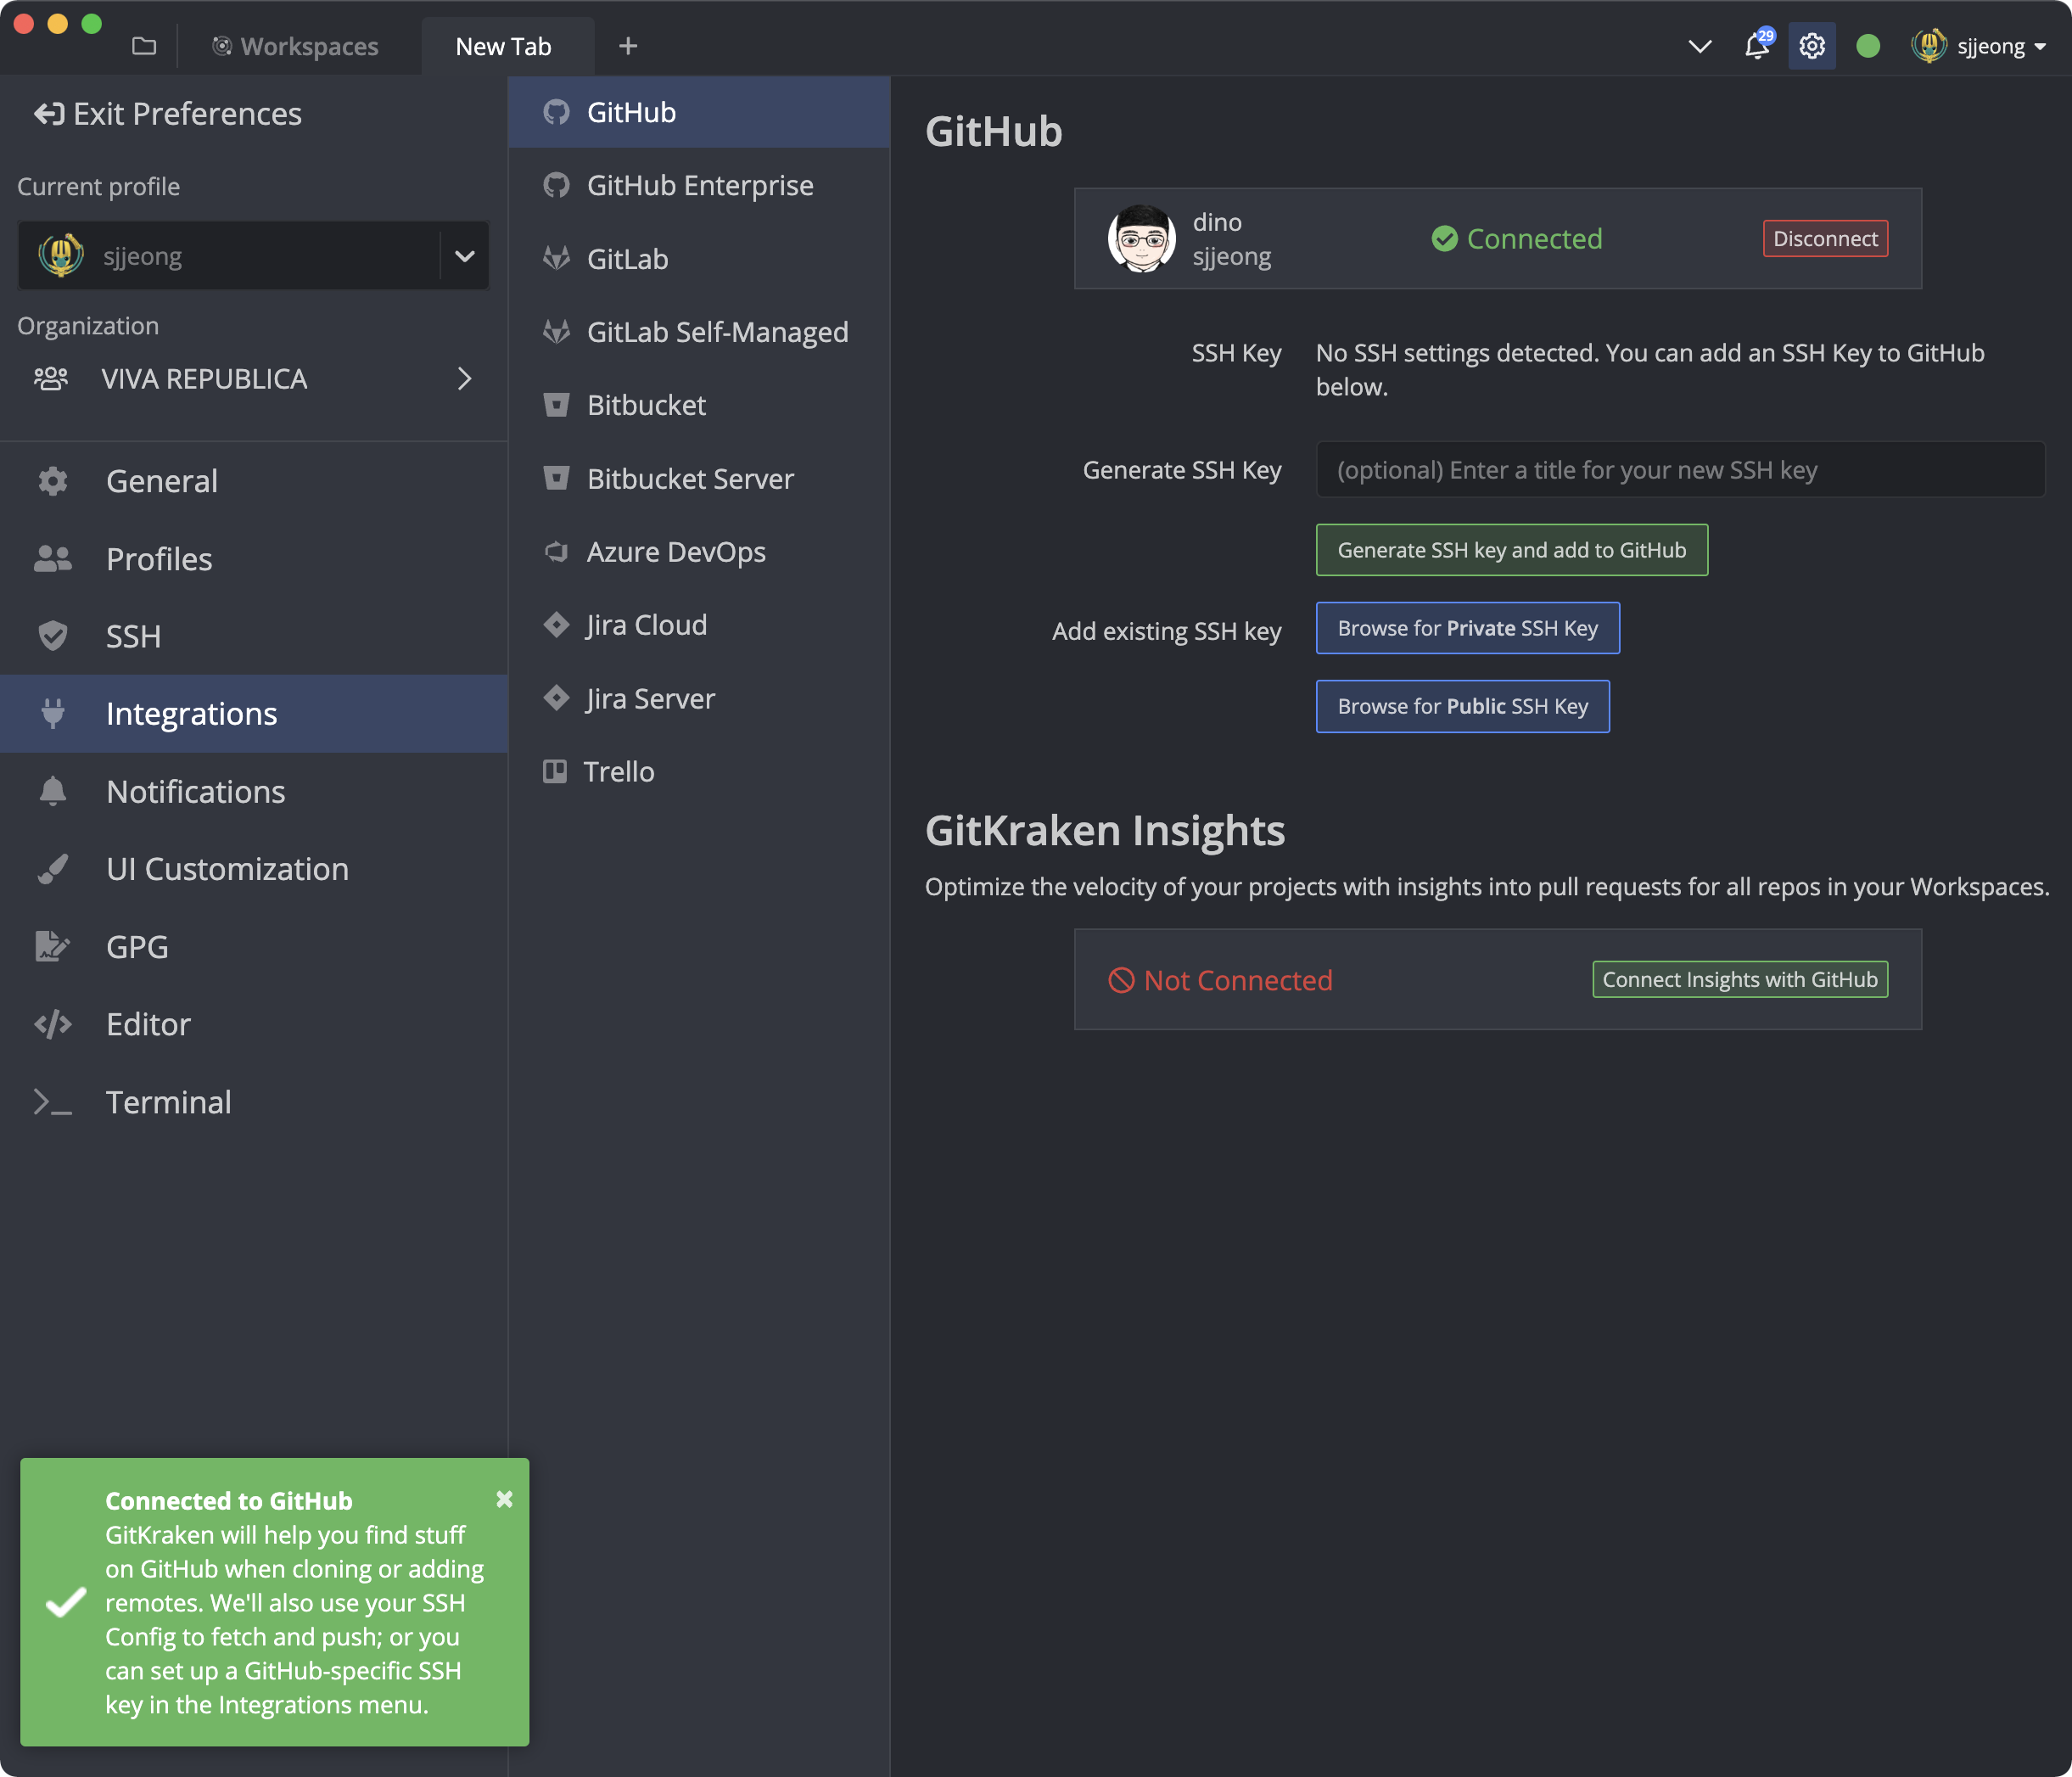Select the Trello integration icon
Image resolution: width=2072 pixels, height=1777 pixels.
point(554,771)
